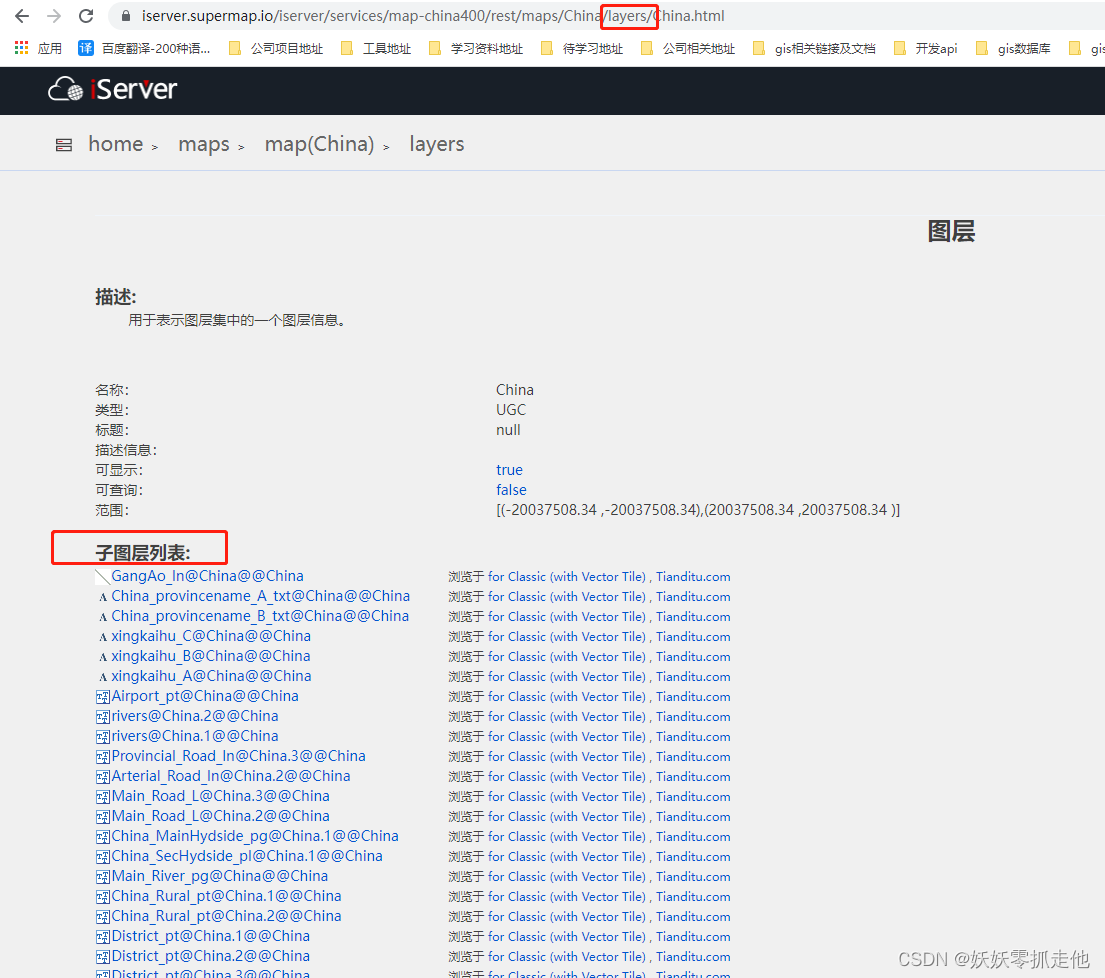This screenshot has width=1105, height=978.
Task: Click text icon beside China_provincename_B_txt
Action: [x=104, y=617]
